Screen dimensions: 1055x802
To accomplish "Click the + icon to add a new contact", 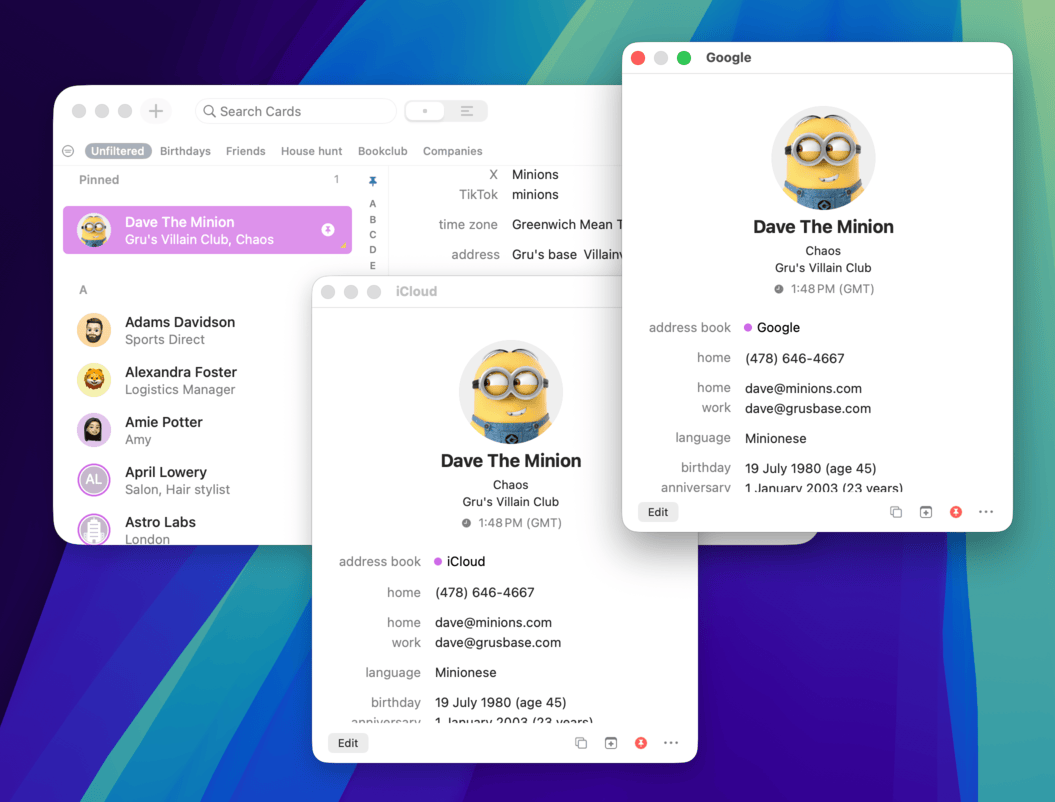I will [x=156, y=110].
